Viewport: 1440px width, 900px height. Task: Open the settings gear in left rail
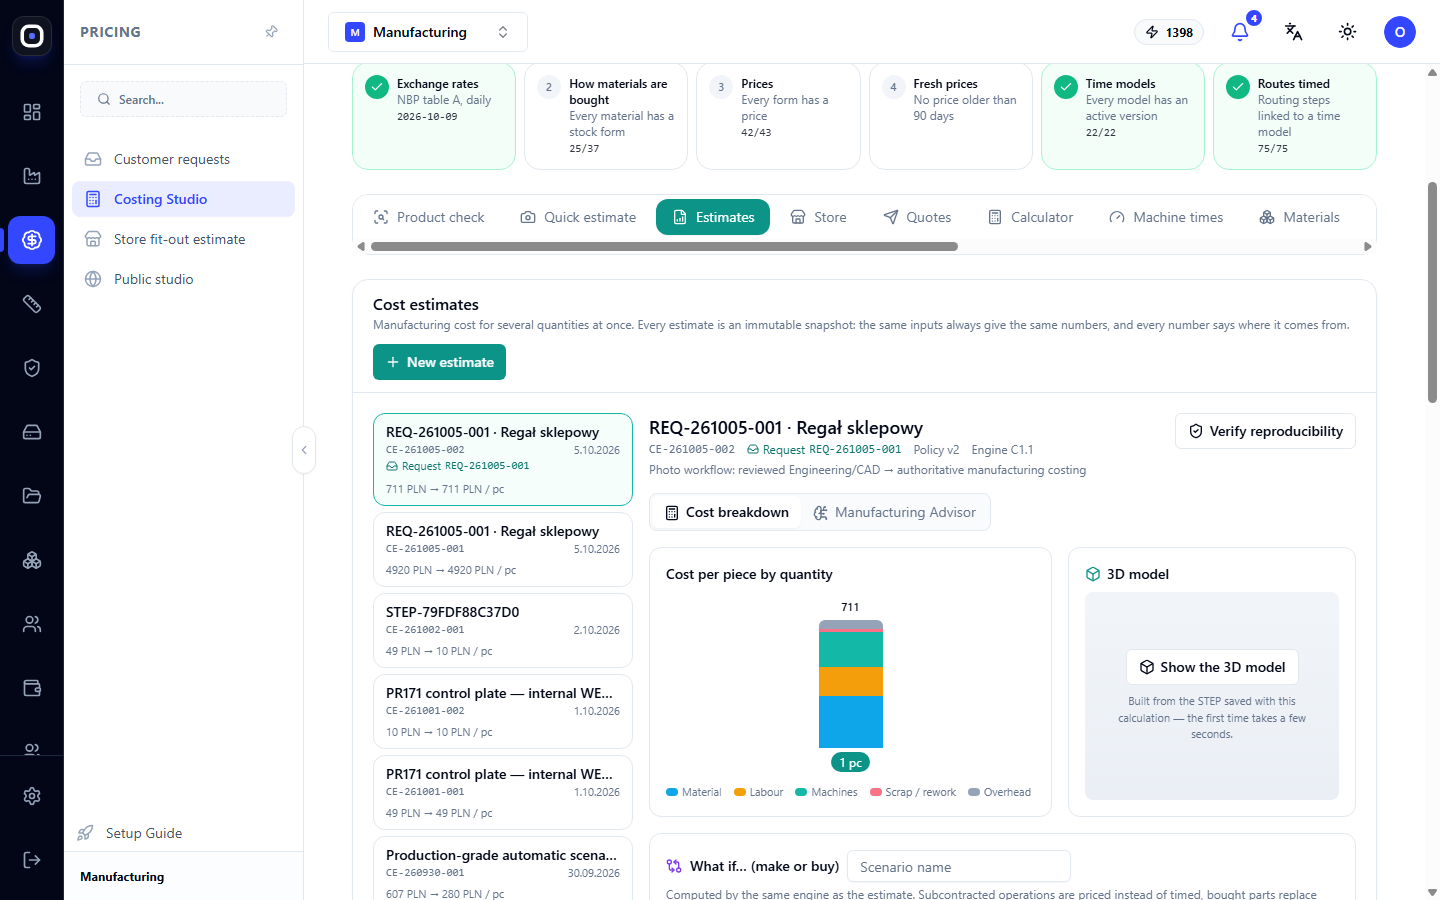32,796
